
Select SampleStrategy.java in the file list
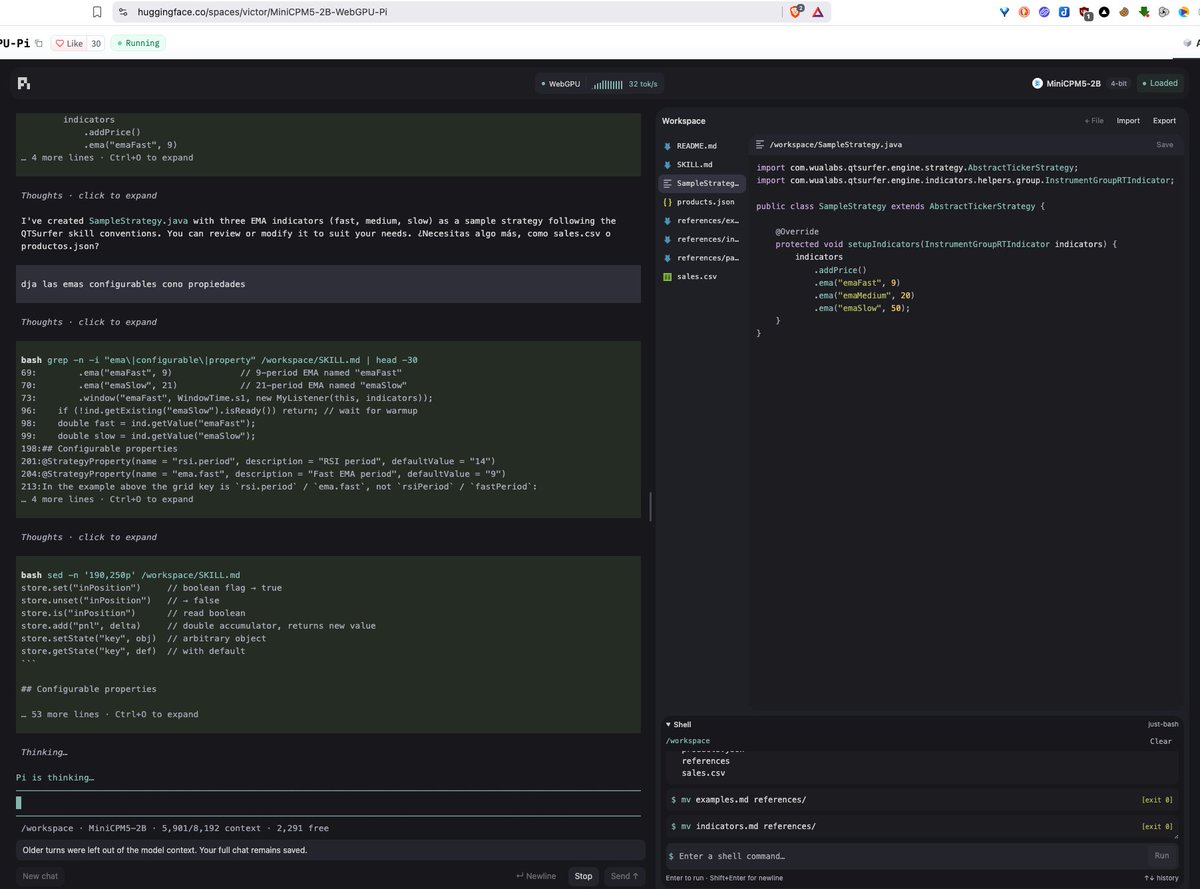coord(702,183)
